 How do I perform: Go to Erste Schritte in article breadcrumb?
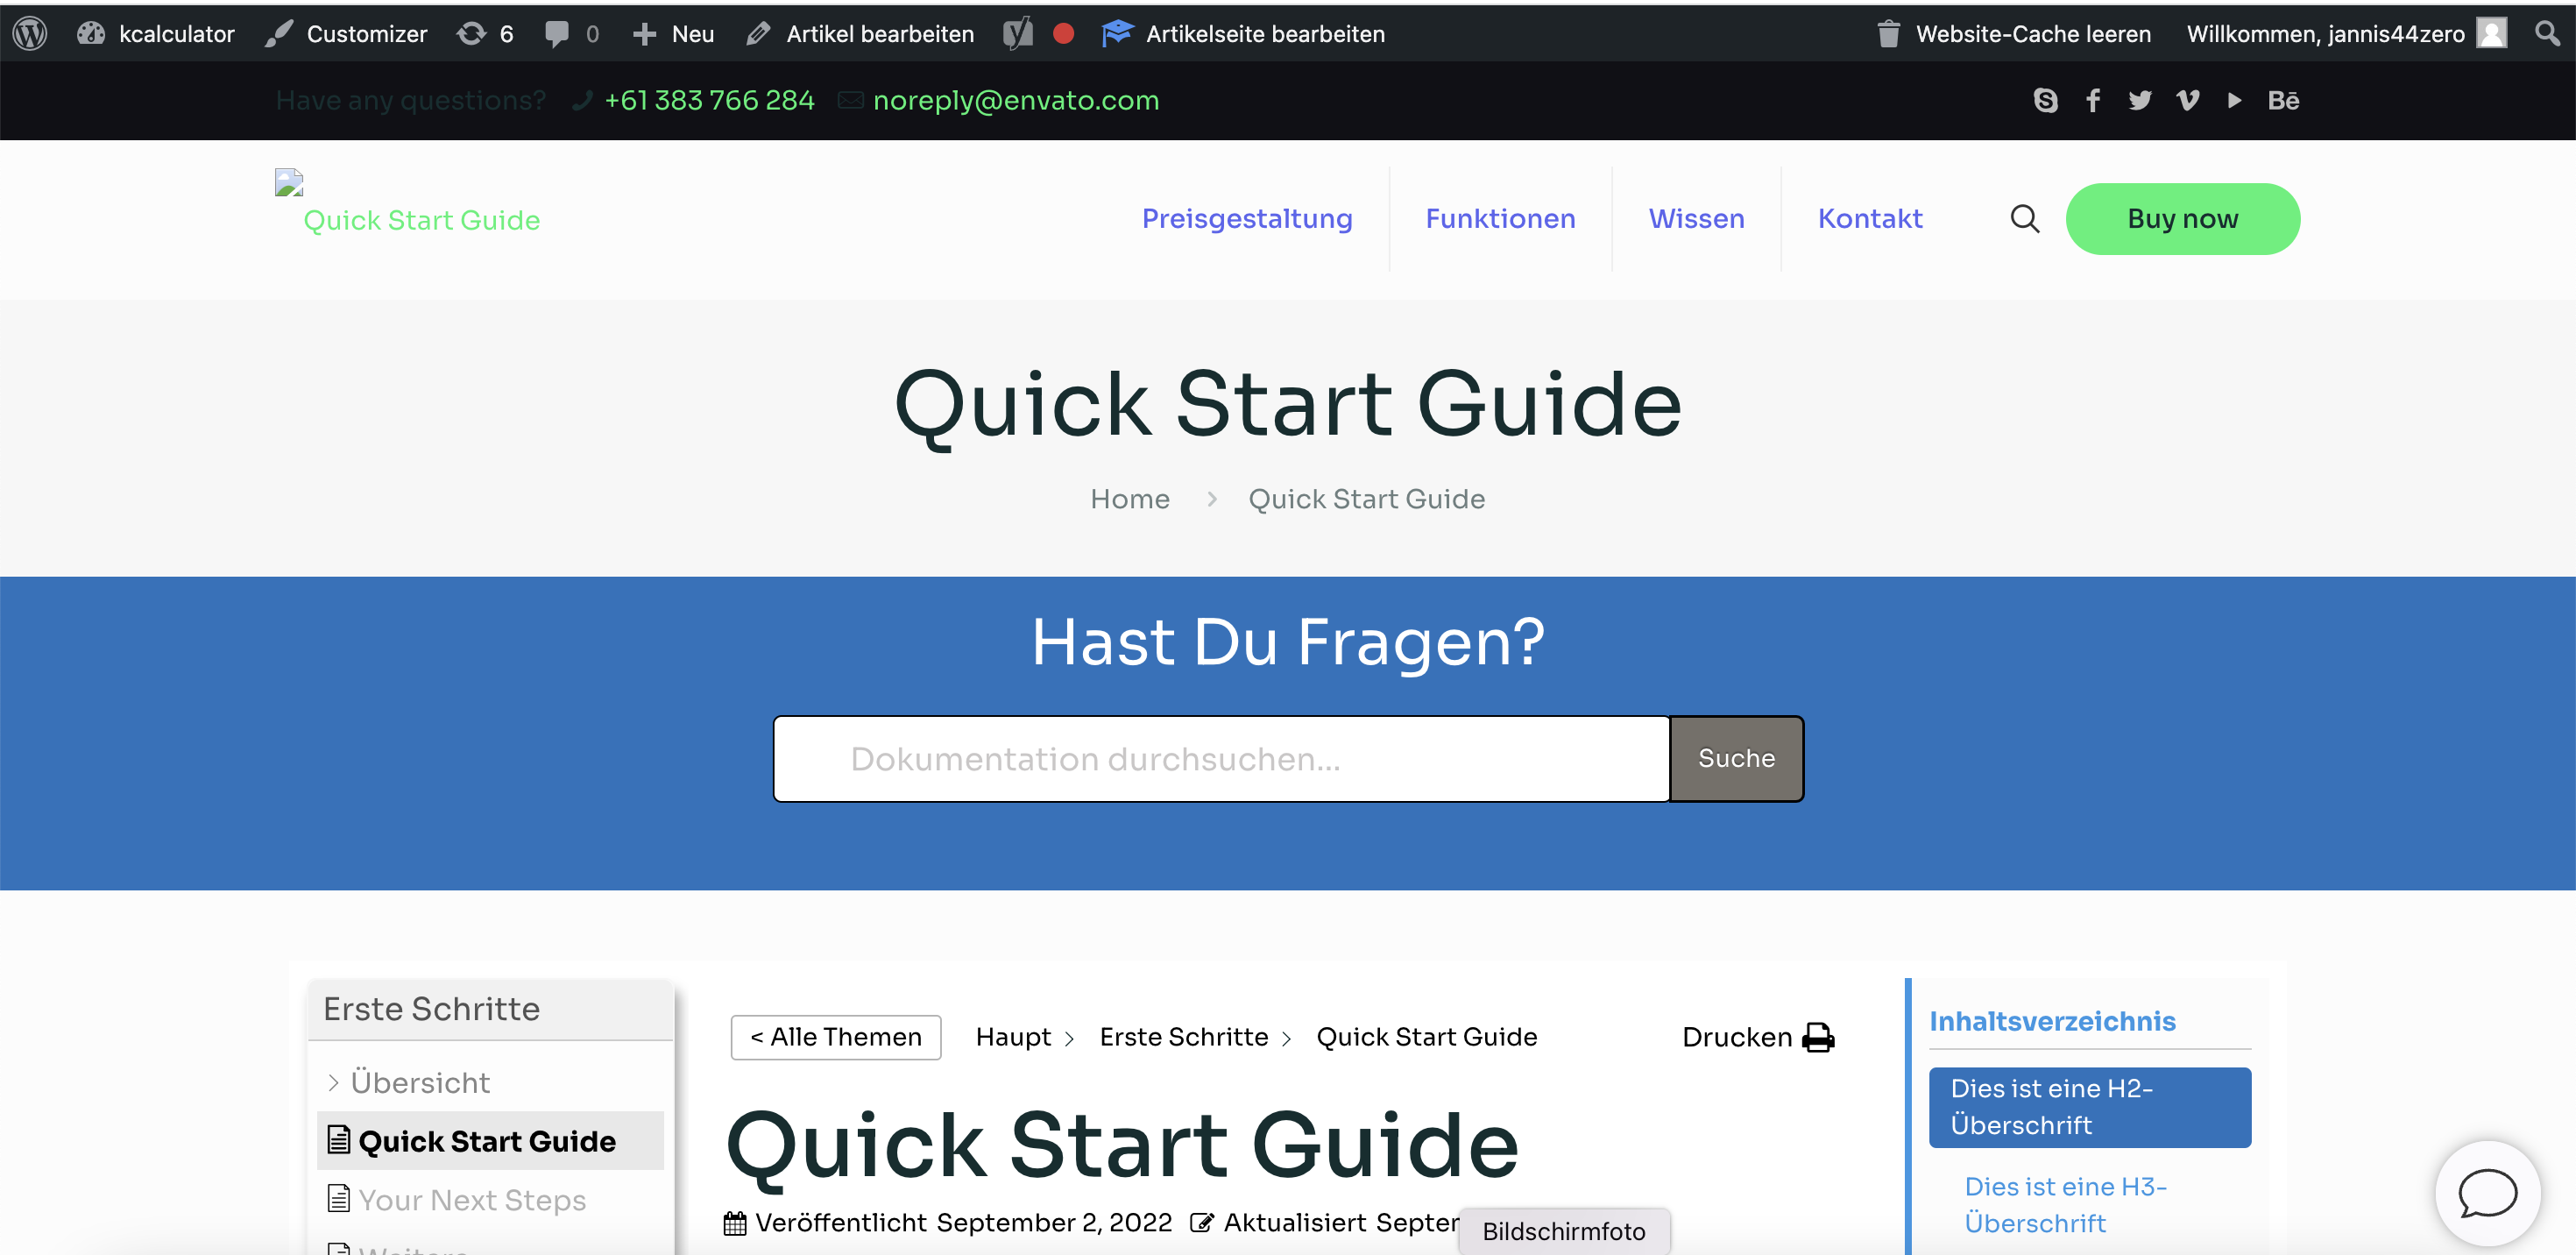pyautogui.click(x=1183, y=1037)
